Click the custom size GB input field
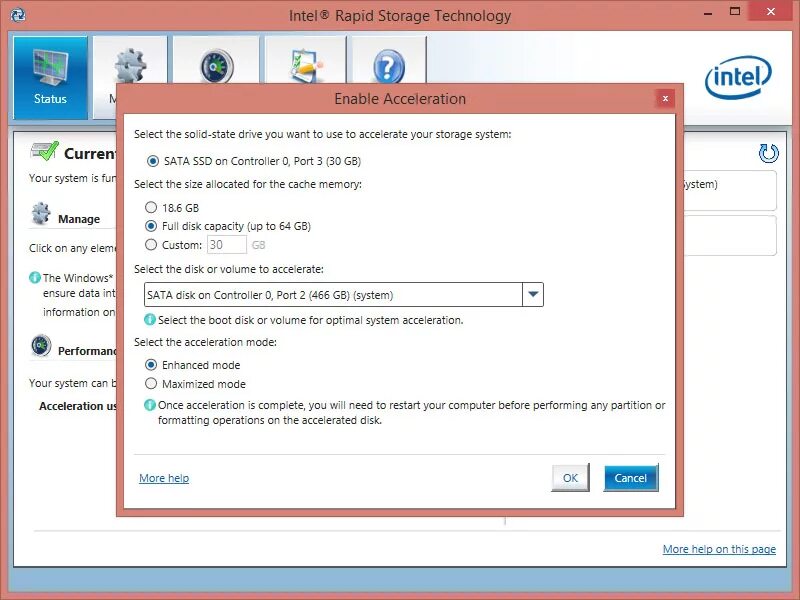 click(x=227, y=245)
